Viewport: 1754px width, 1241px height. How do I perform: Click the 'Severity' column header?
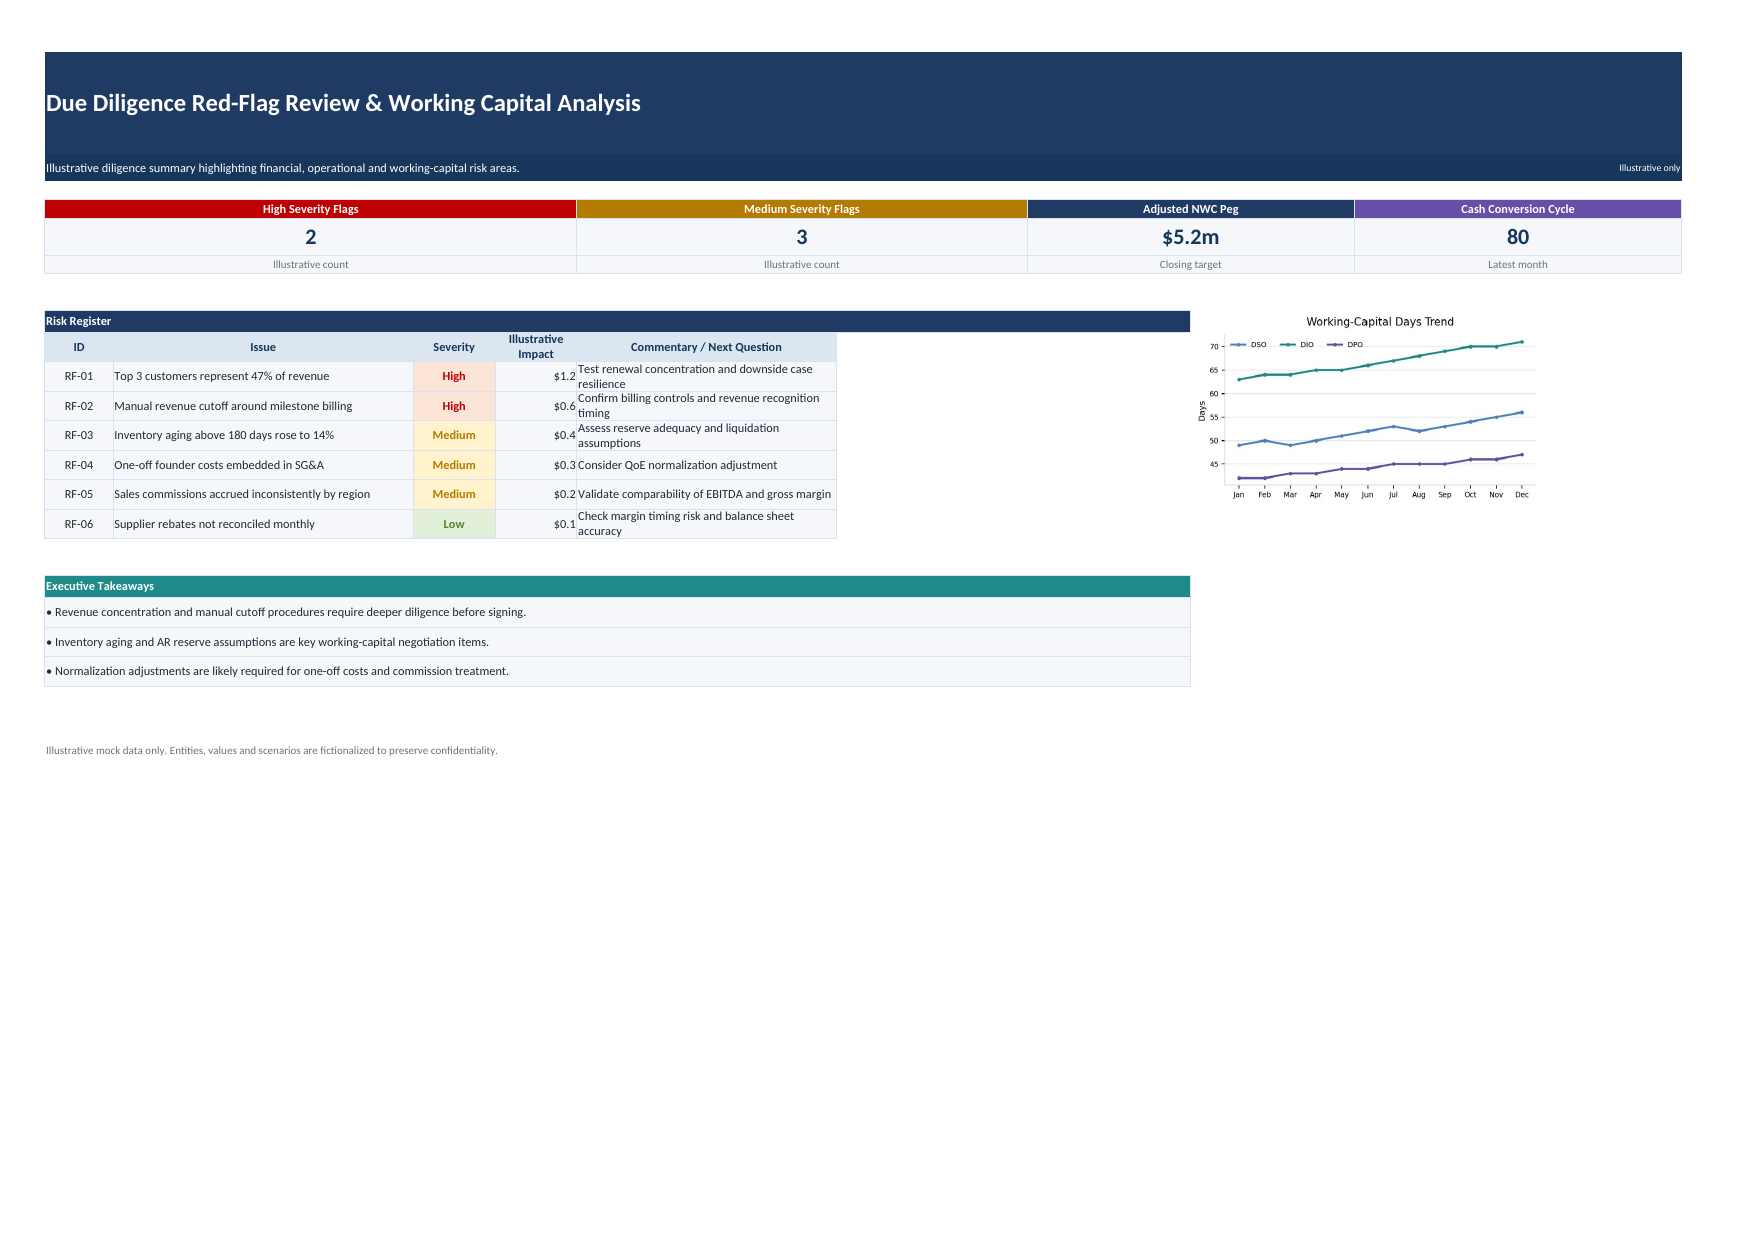[x=454, y=347]
